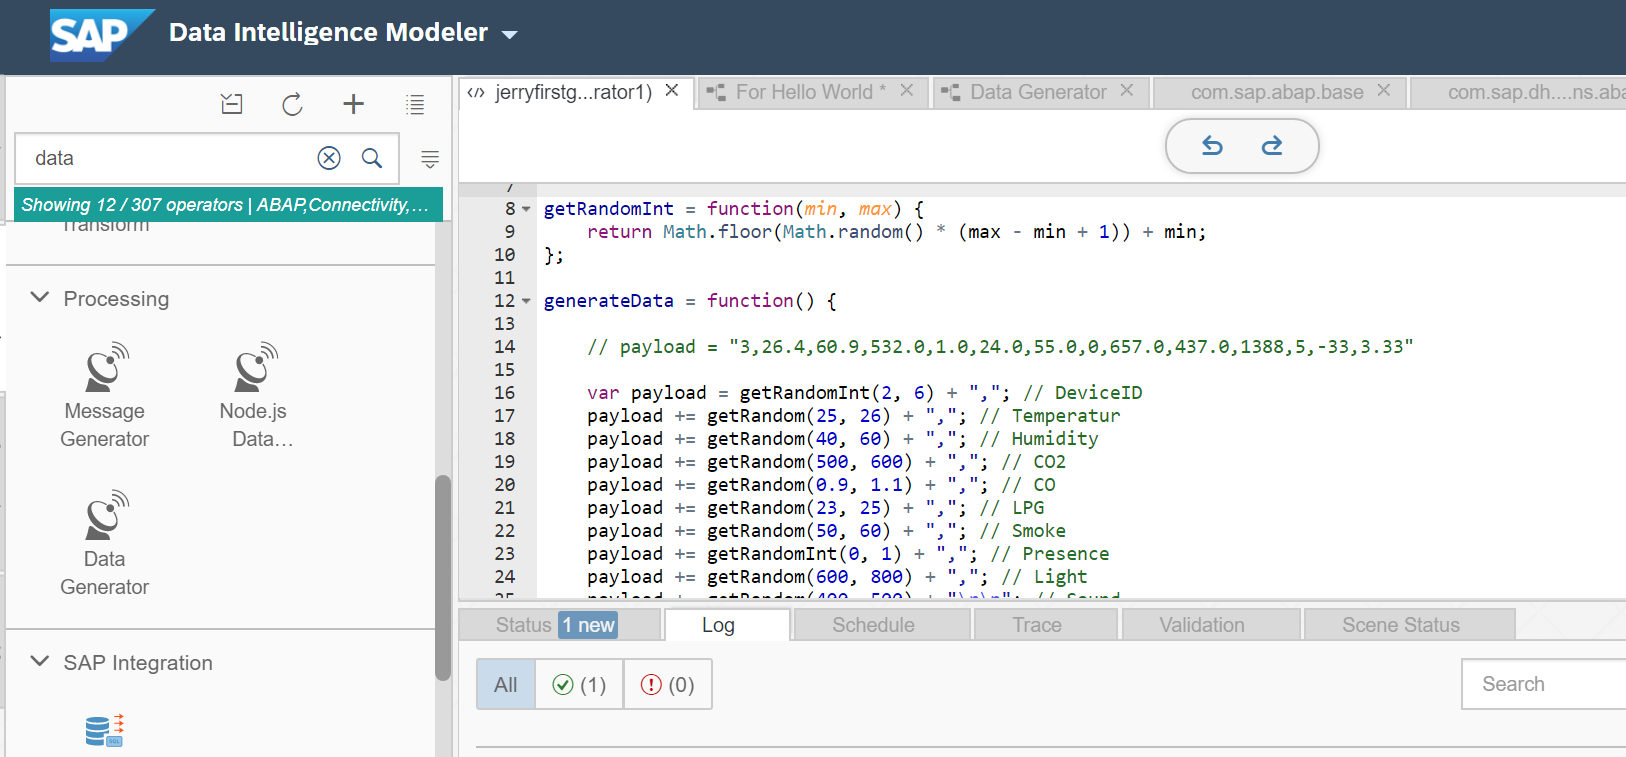Click the 'Temperatur' comment on line 17

(1066, 416)
